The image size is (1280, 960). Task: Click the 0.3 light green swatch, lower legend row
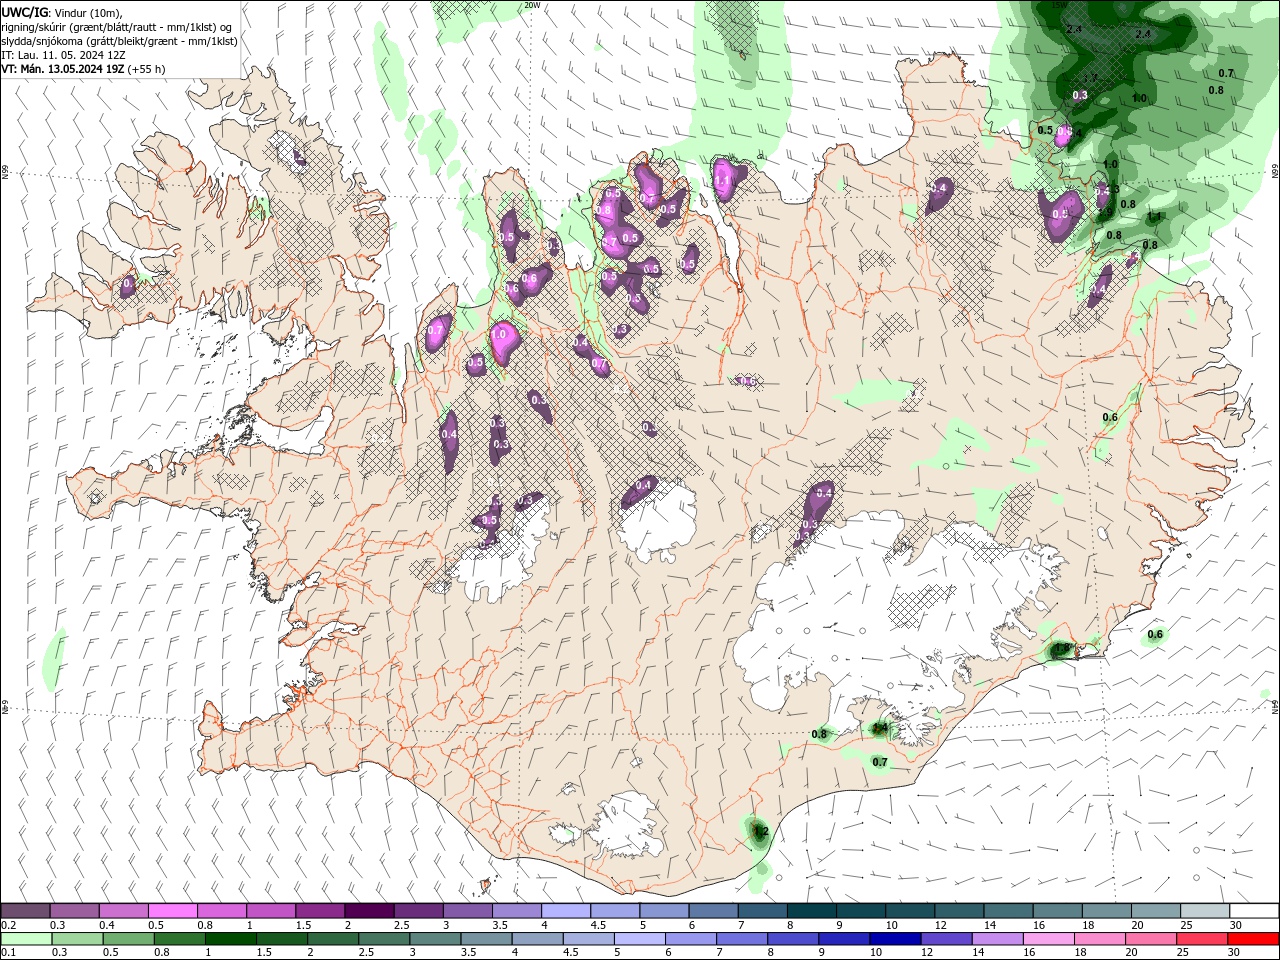[x=77, y=939]
